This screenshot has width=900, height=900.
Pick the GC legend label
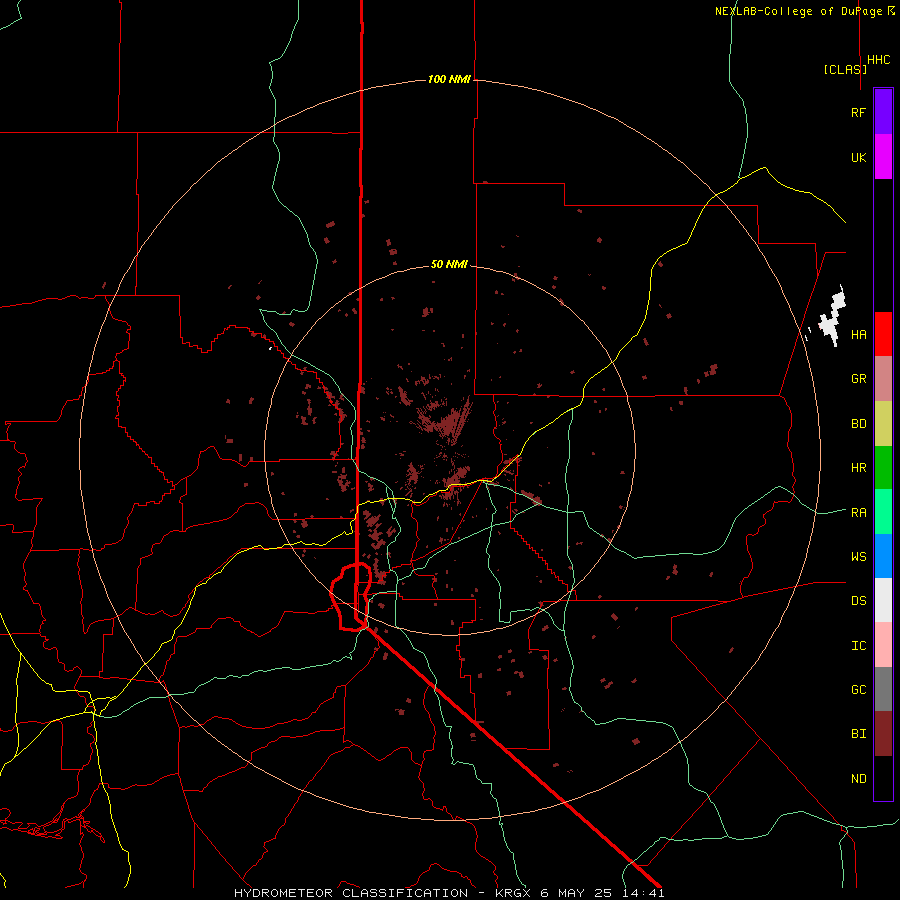858,690
